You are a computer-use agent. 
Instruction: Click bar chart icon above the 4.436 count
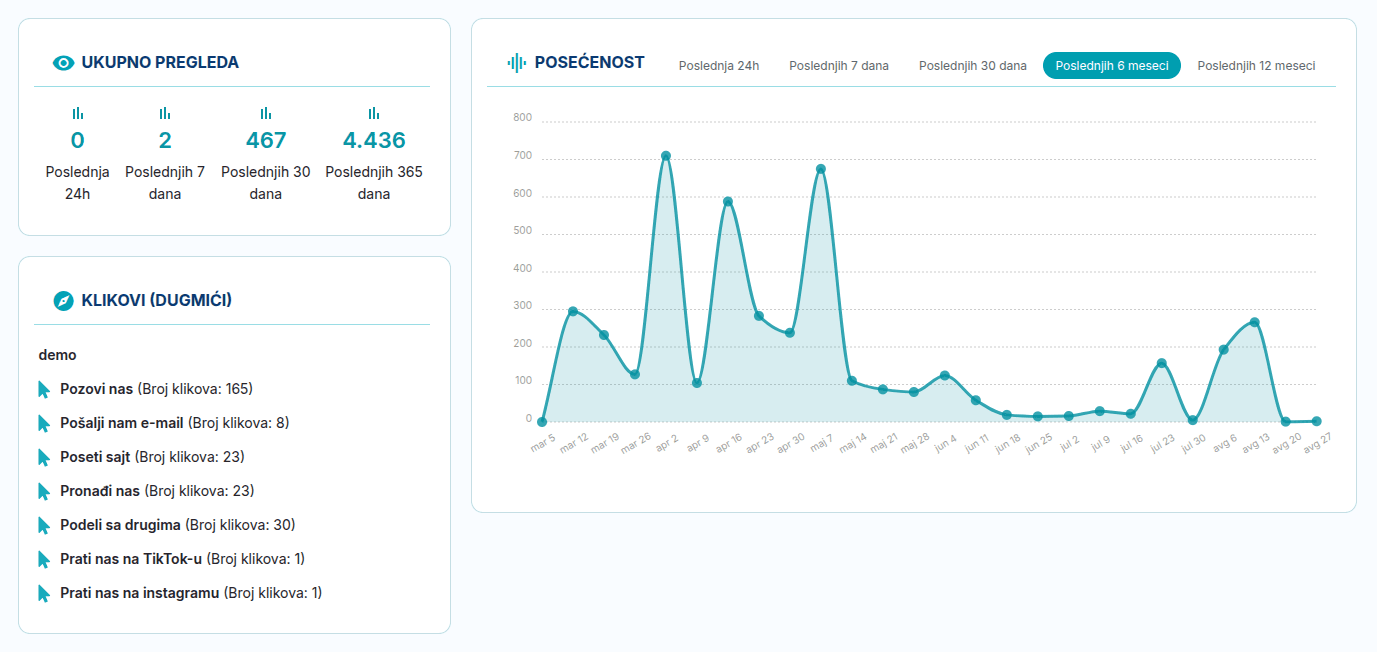tap(374, 114)
